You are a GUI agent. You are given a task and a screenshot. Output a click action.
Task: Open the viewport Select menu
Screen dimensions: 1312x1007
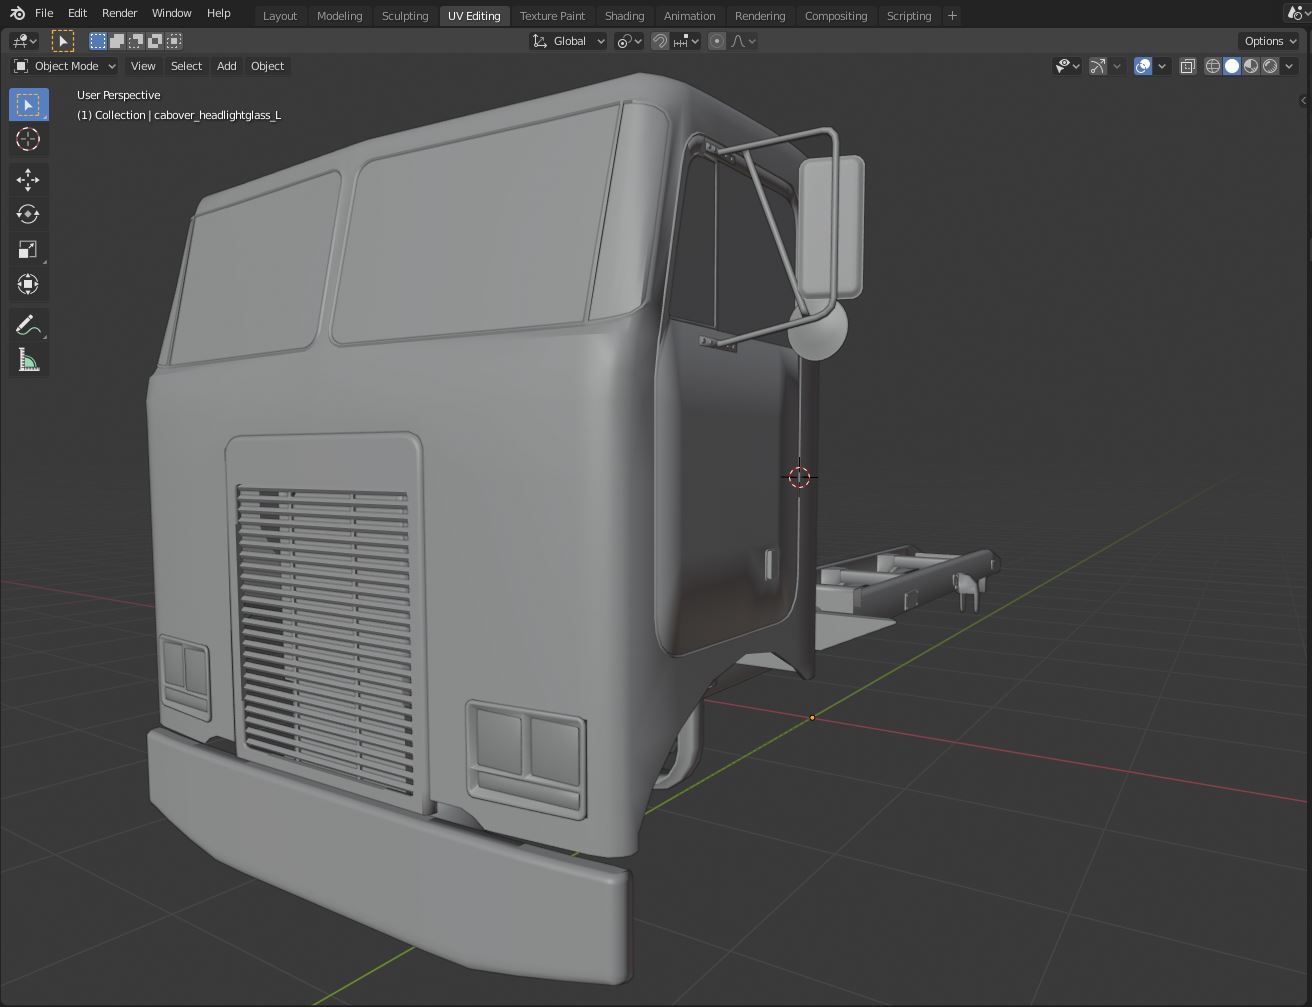click(x=186, y=66)
